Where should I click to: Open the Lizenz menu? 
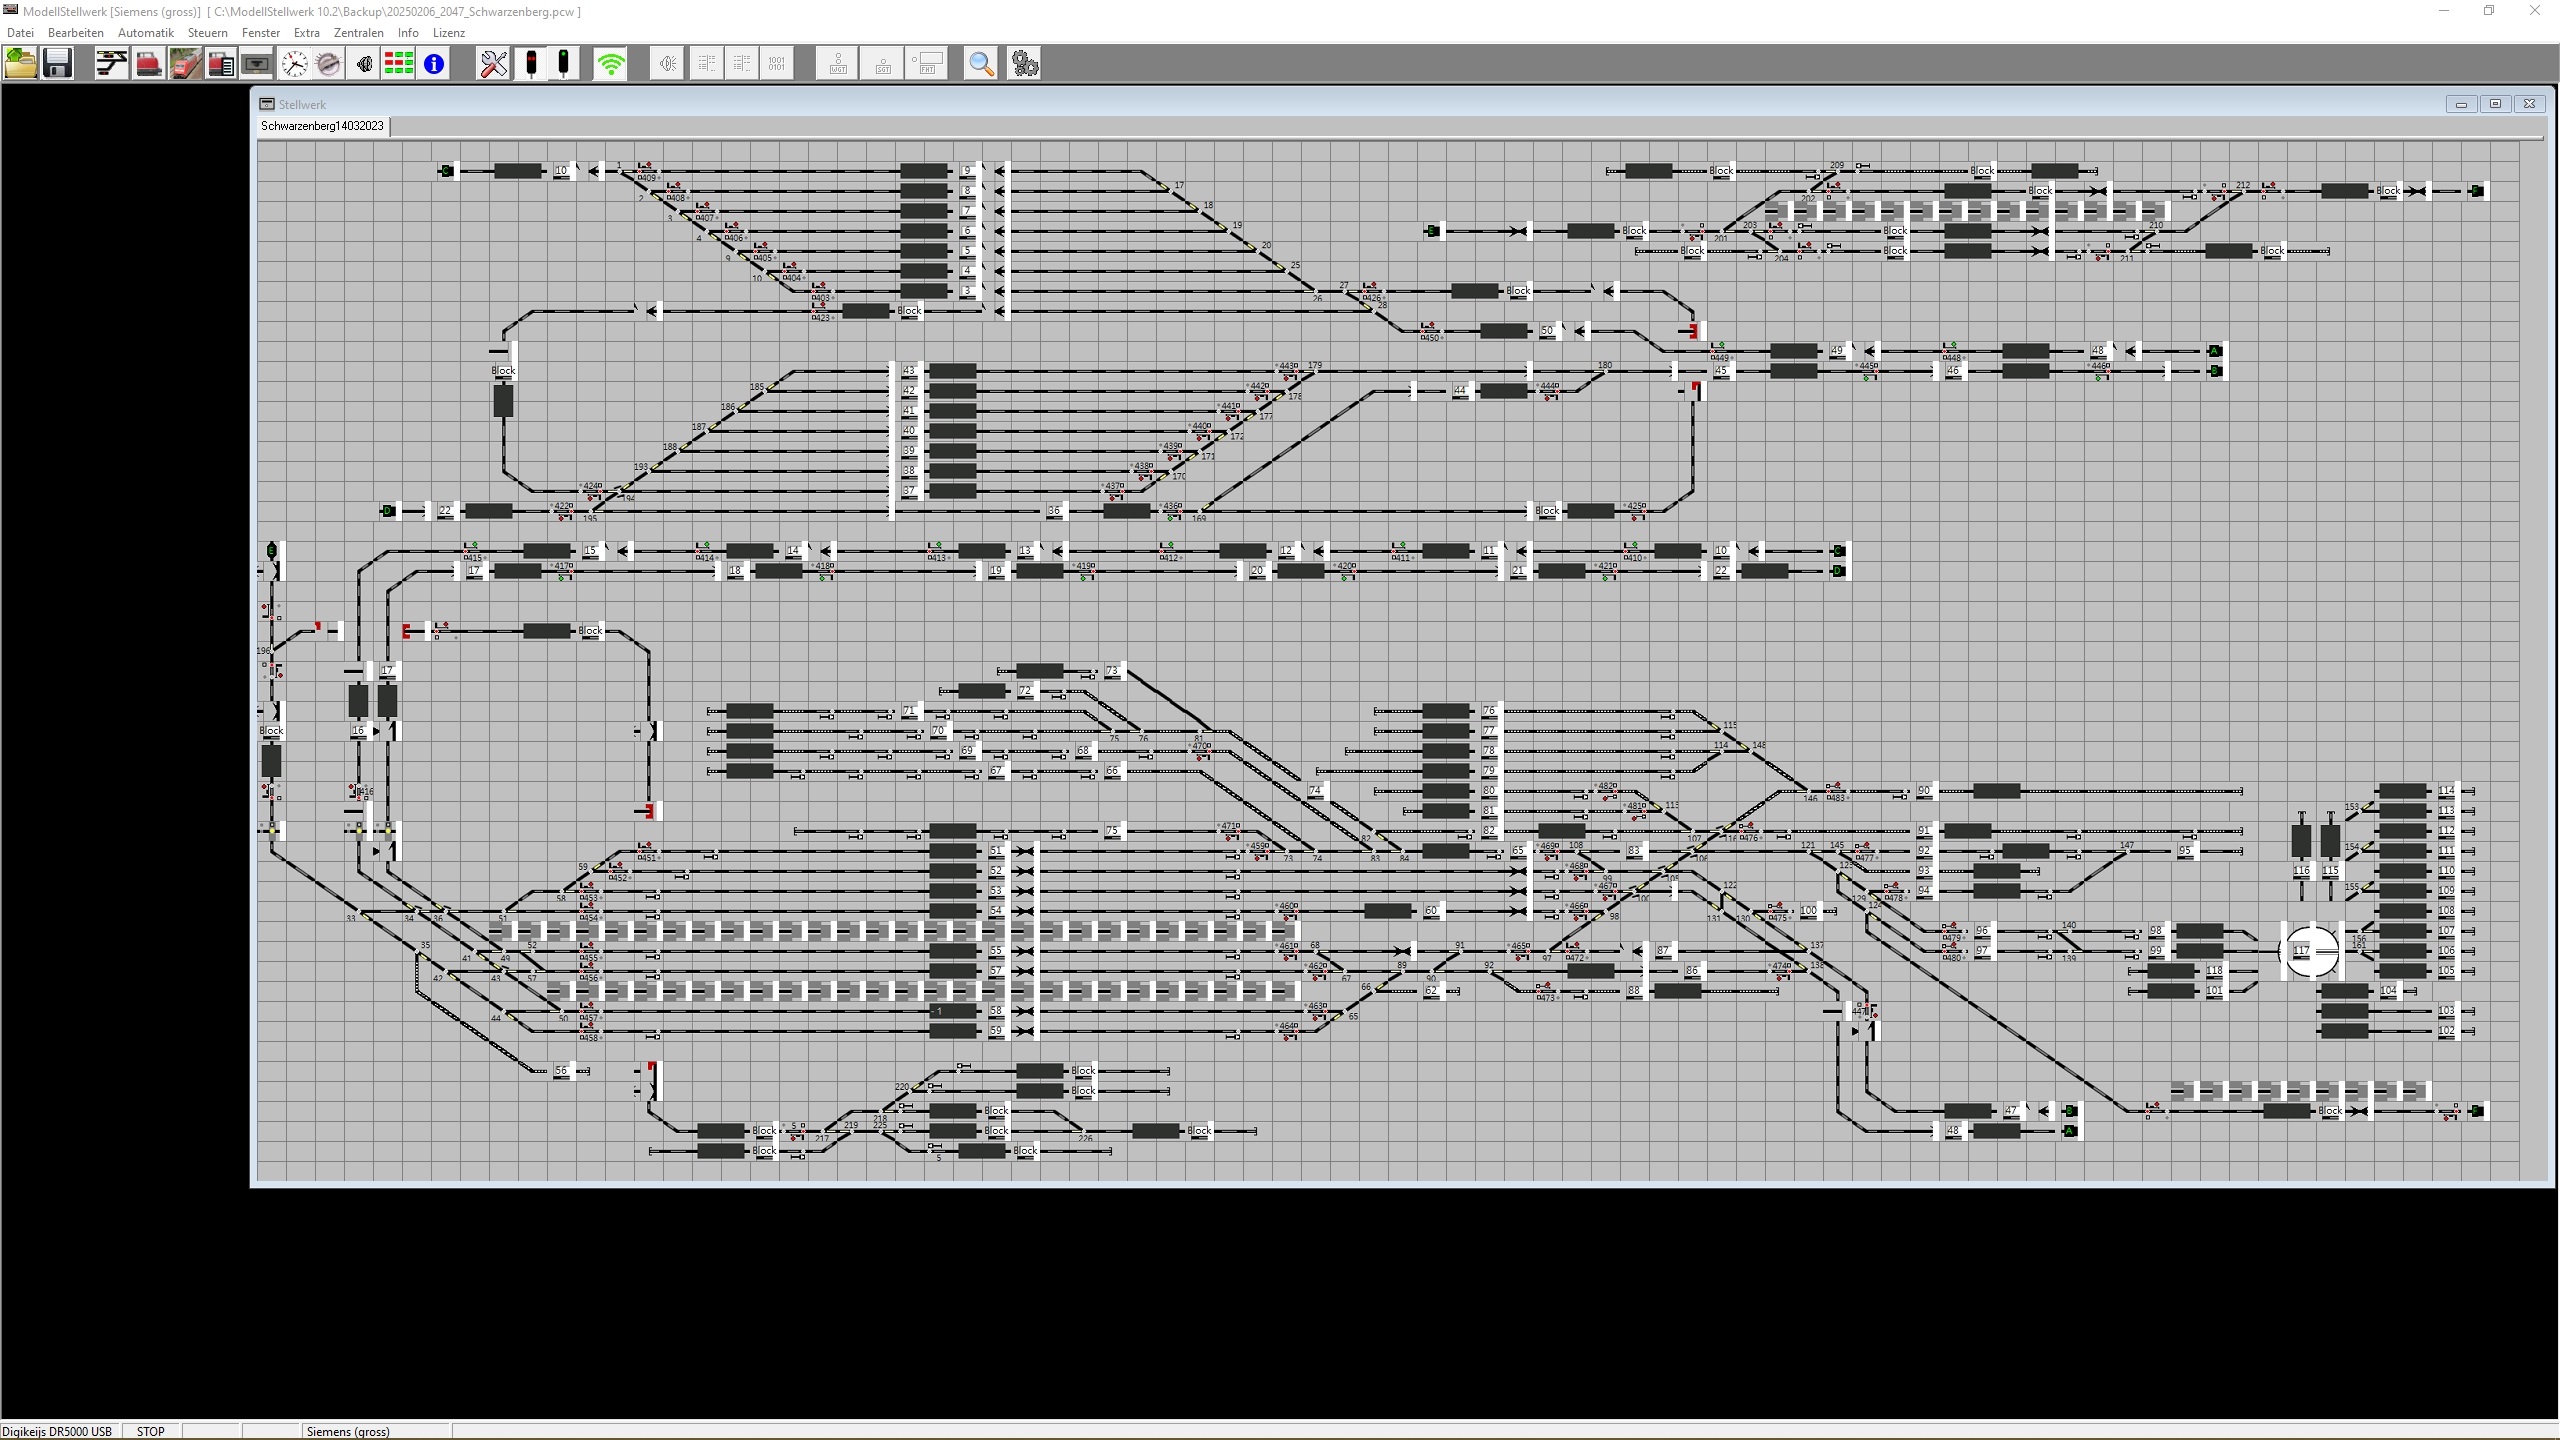[x=449, y=33]
